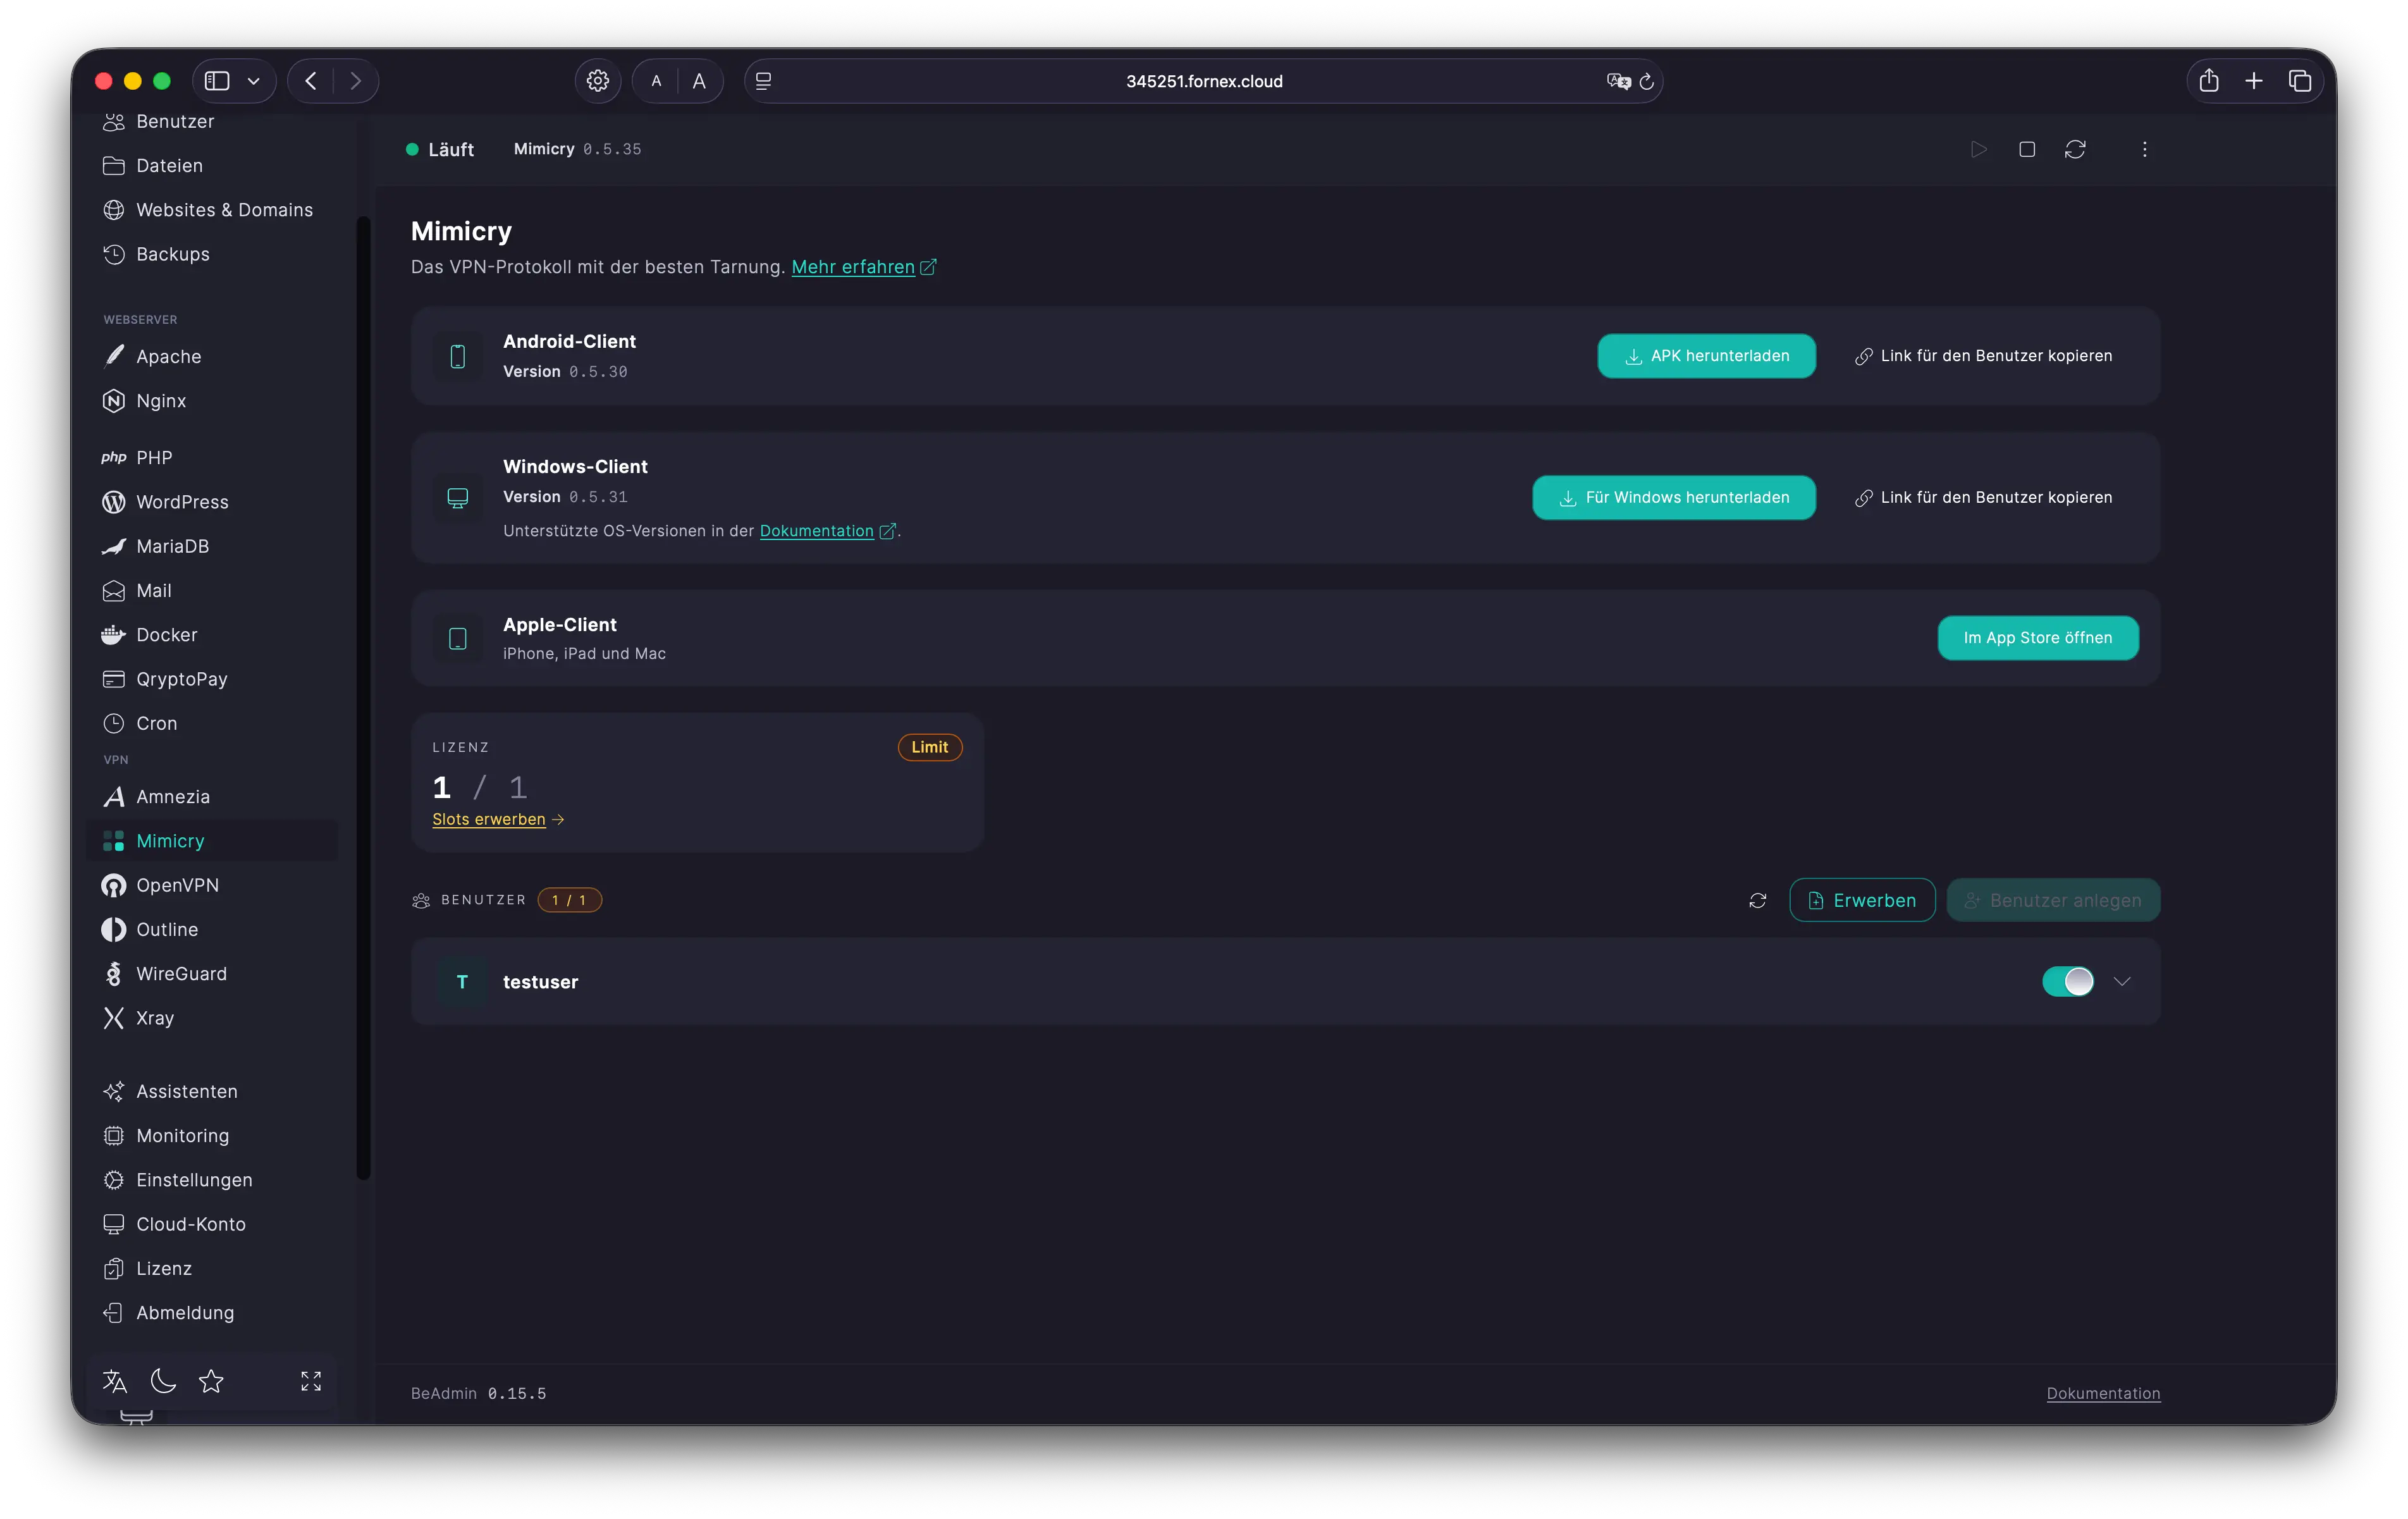Screen dimensions: 2408x1519
Task: Toggle the Safari sidebar
Action: click(217, 81)
